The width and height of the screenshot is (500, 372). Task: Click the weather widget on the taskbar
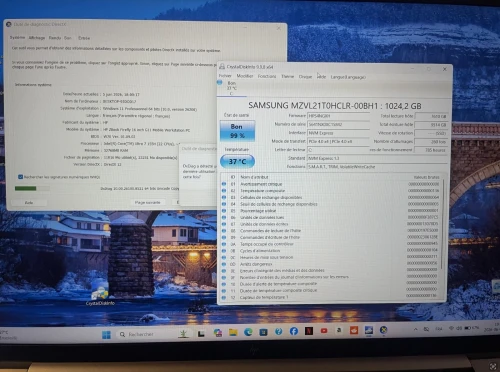coord(8,335)
